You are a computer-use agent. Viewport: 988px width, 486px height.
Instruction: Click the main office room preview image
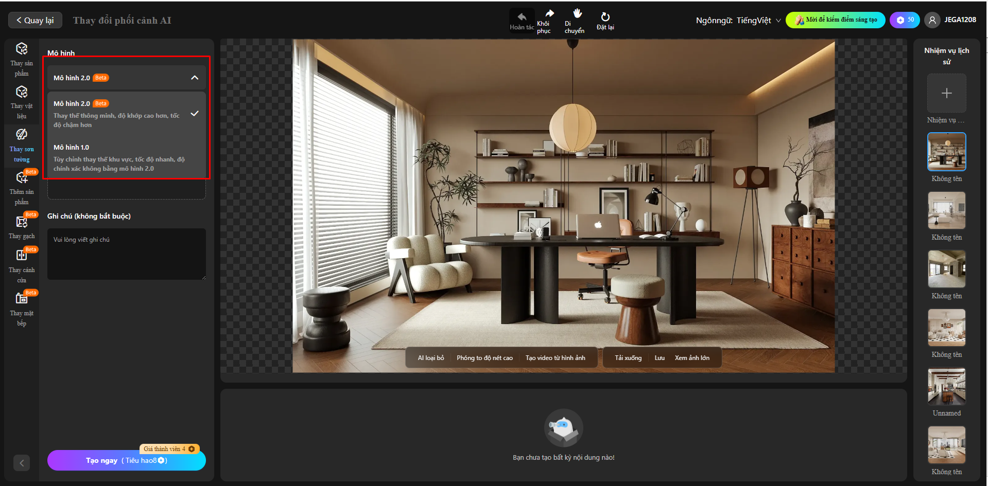click(x=563, y=206)
